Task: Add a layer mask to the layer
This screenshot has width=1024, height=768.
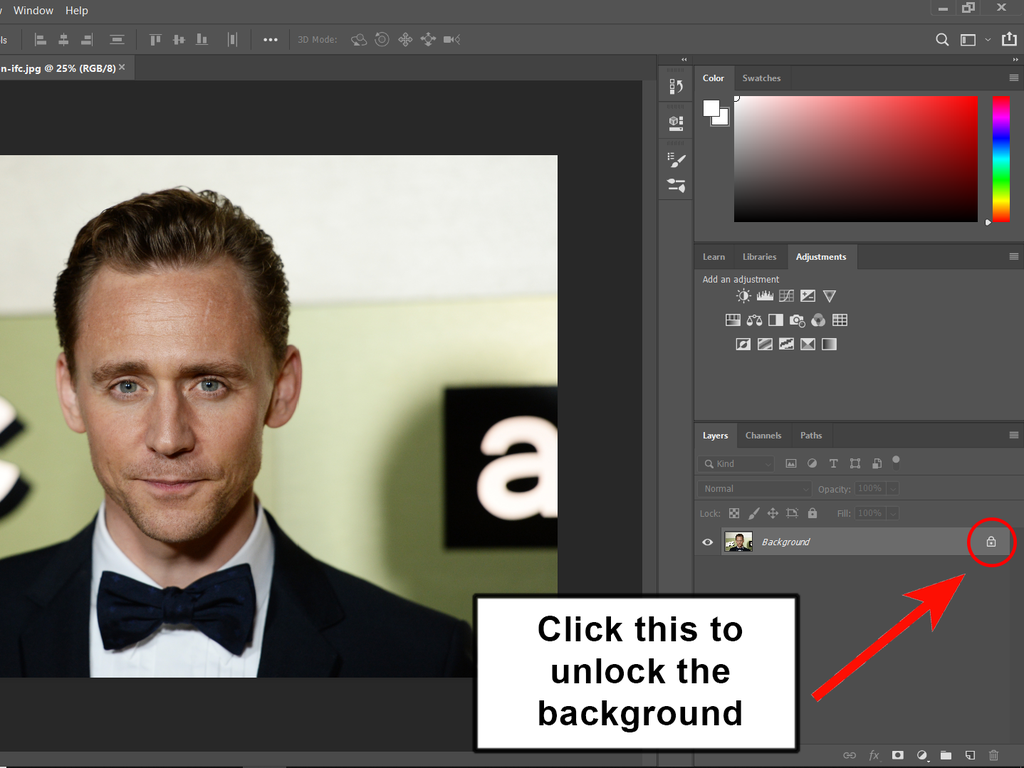Action: (x=898, y=755)
